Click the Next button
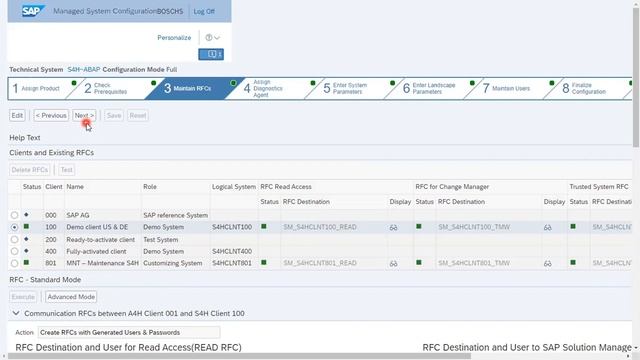The height and width of the screenshot is (360, 640). tap(84, 116)
